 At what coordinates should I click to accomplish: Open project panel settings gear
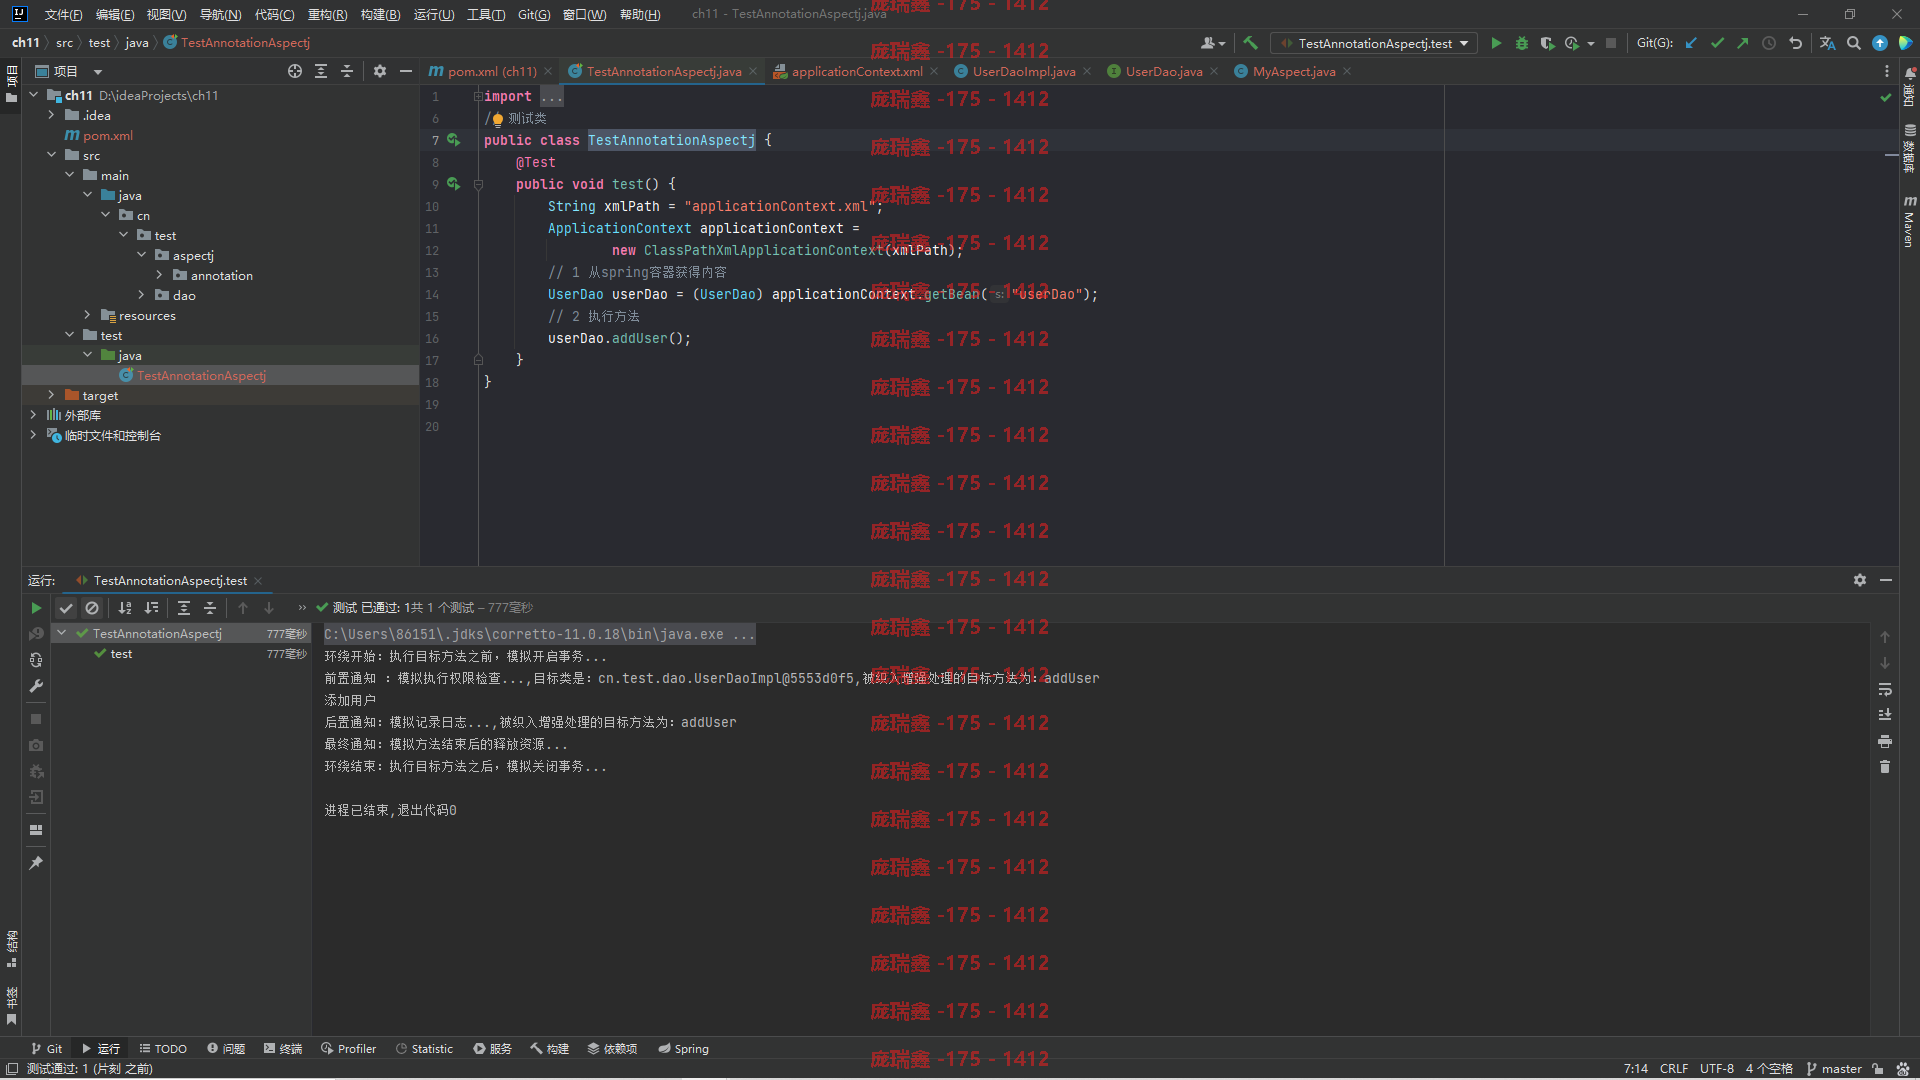click(x=380, y=71)
